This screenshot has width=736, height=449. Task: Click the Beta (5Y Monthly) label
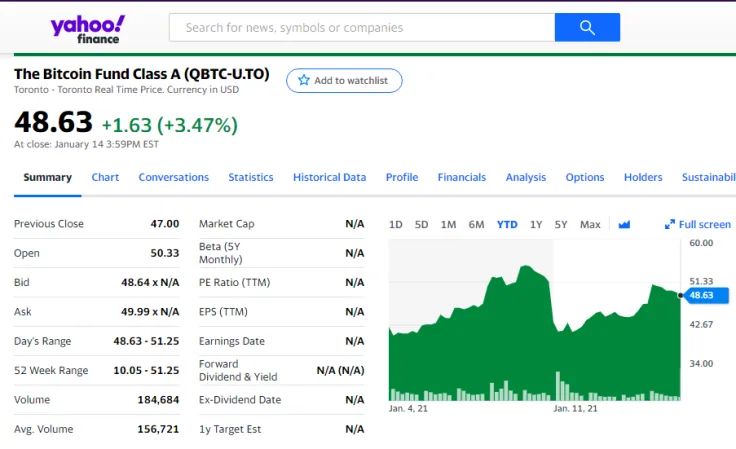coord(221,253)
